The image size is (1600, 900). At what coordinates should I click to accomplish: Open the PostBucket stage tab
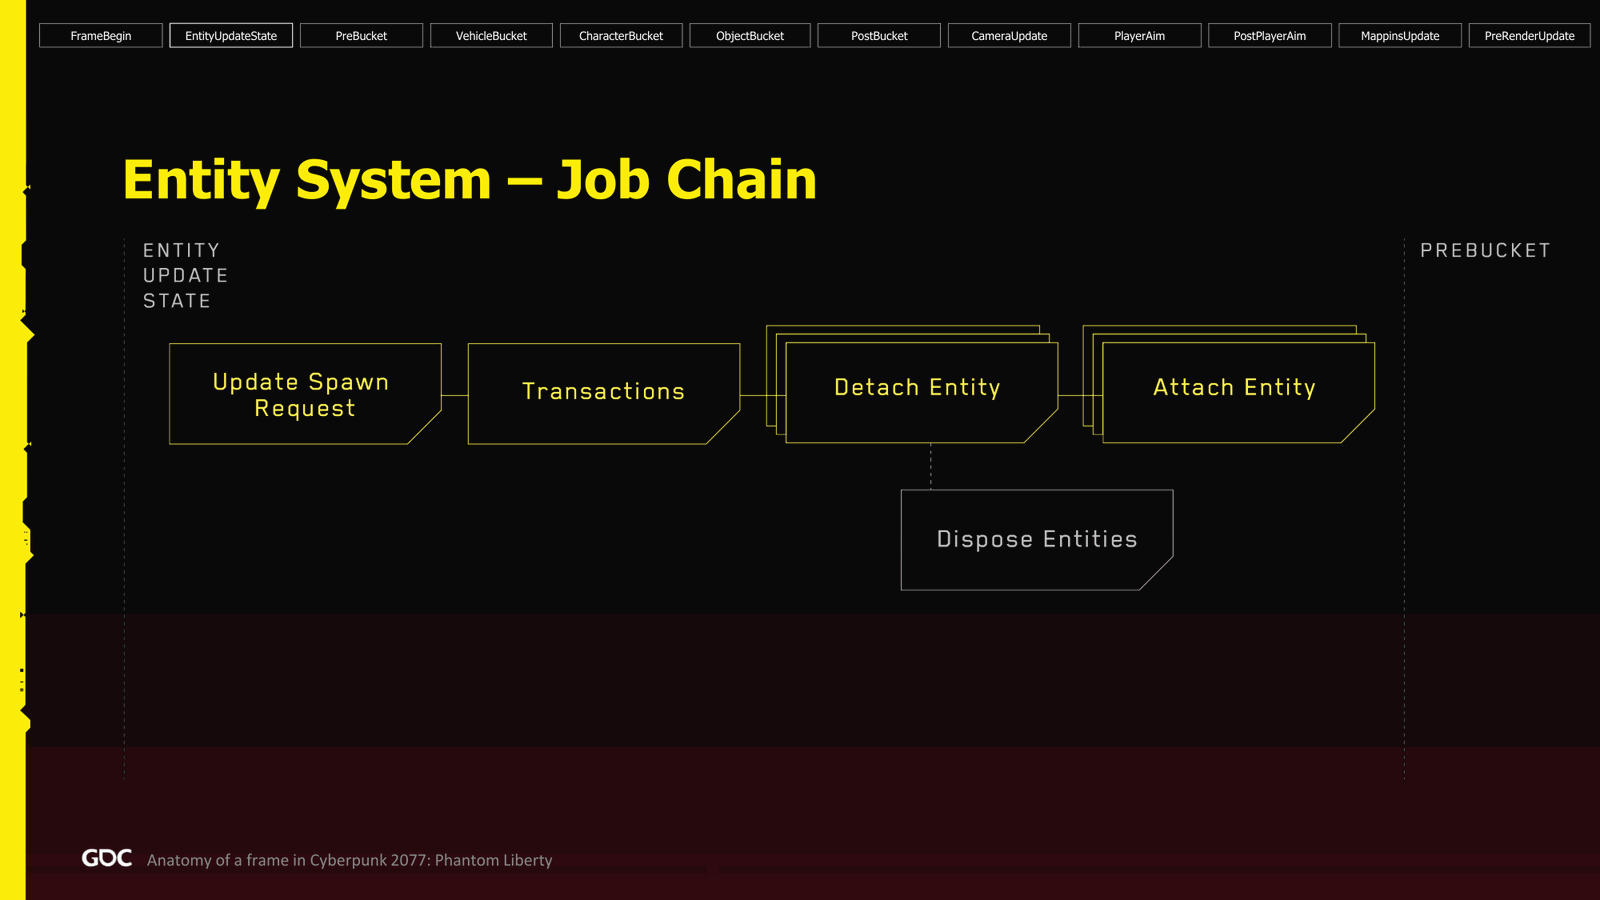tap(879, 36)
